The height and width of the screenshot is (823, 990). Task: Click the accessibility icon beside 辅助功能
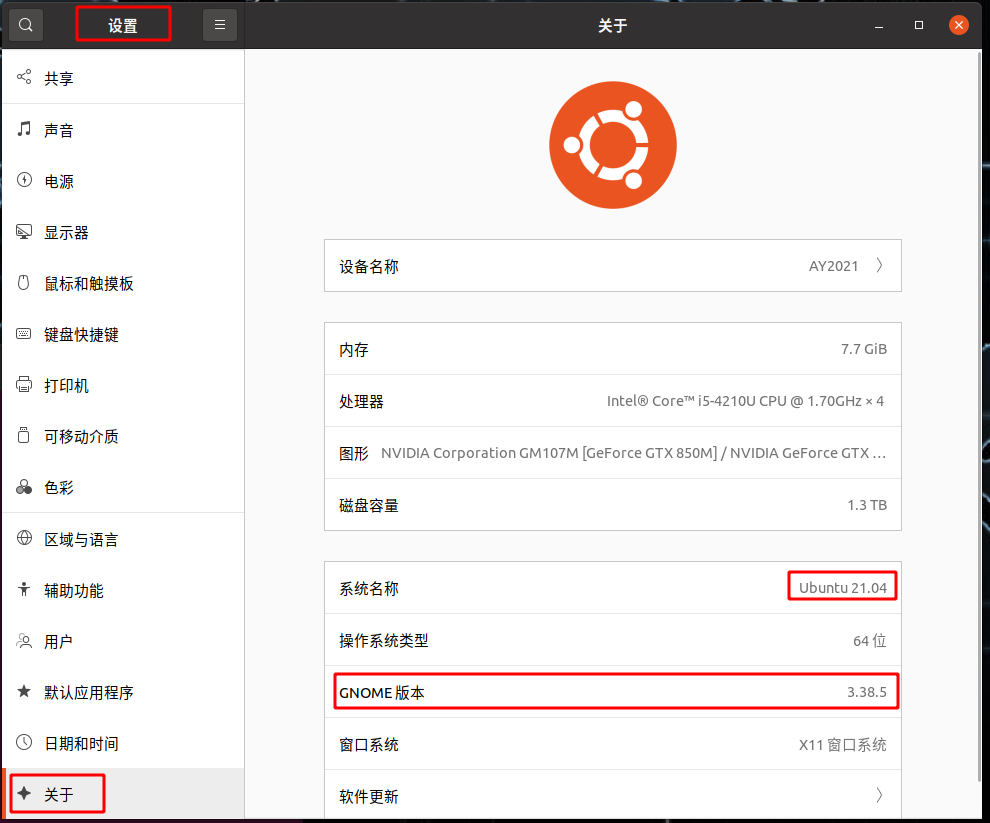[24, 589]
